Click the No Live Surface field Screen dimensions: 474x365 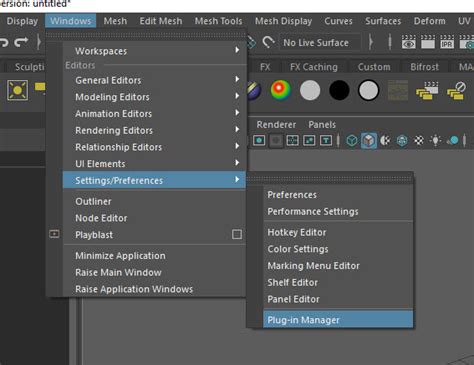(320, 43)
